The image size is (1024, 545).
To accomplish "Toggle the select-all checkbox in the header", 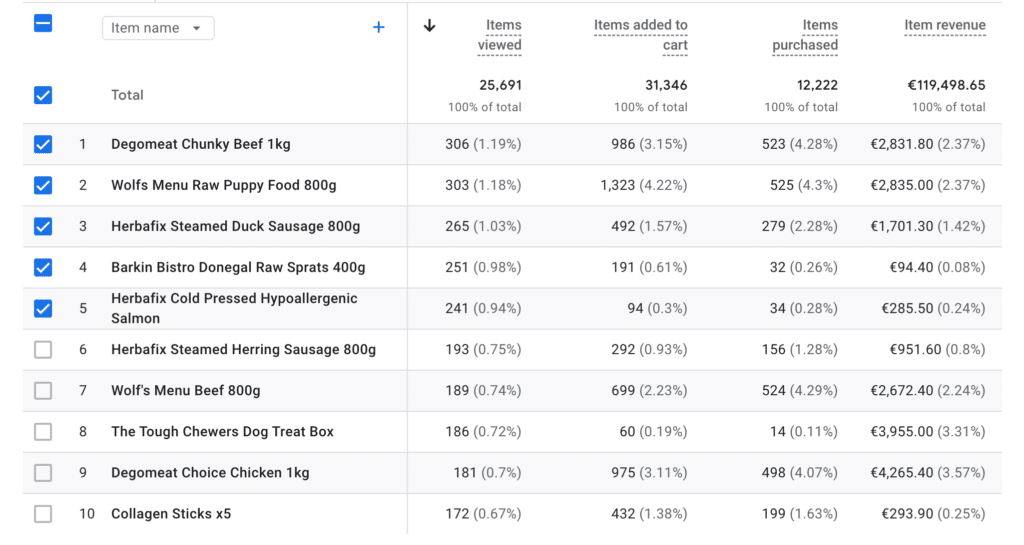I will click(x=43, y=24).
